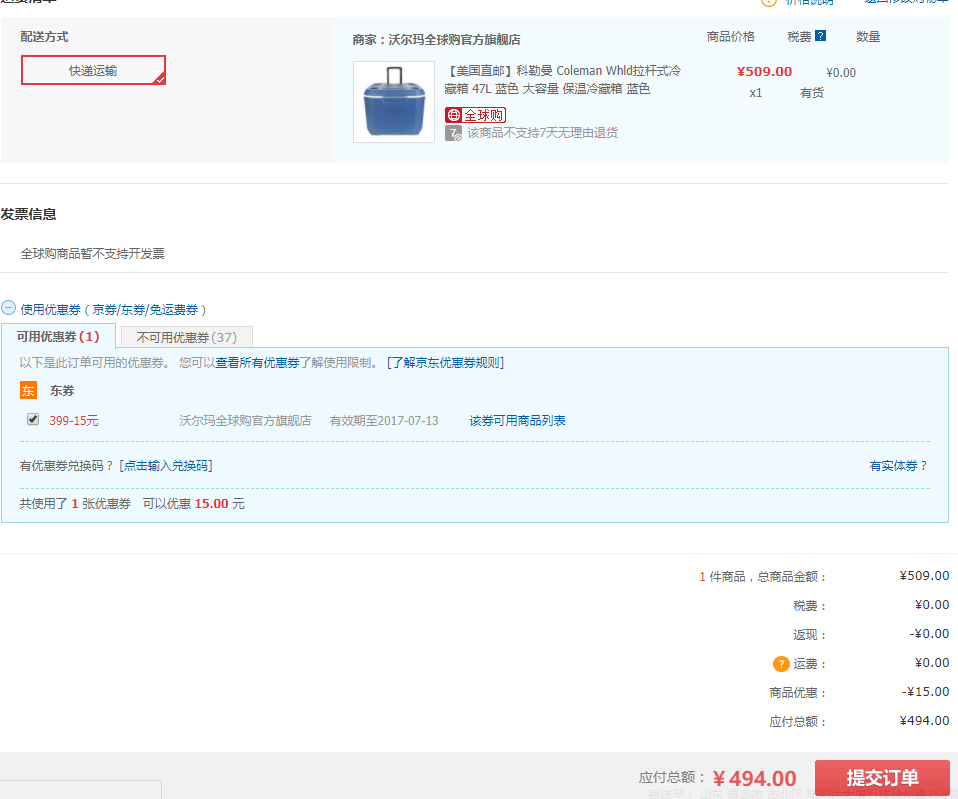The width and height of the screenshot is (958, 799).
Task: Click the 可以优惠 15.00 元 summary
Action: click(194, 504)
